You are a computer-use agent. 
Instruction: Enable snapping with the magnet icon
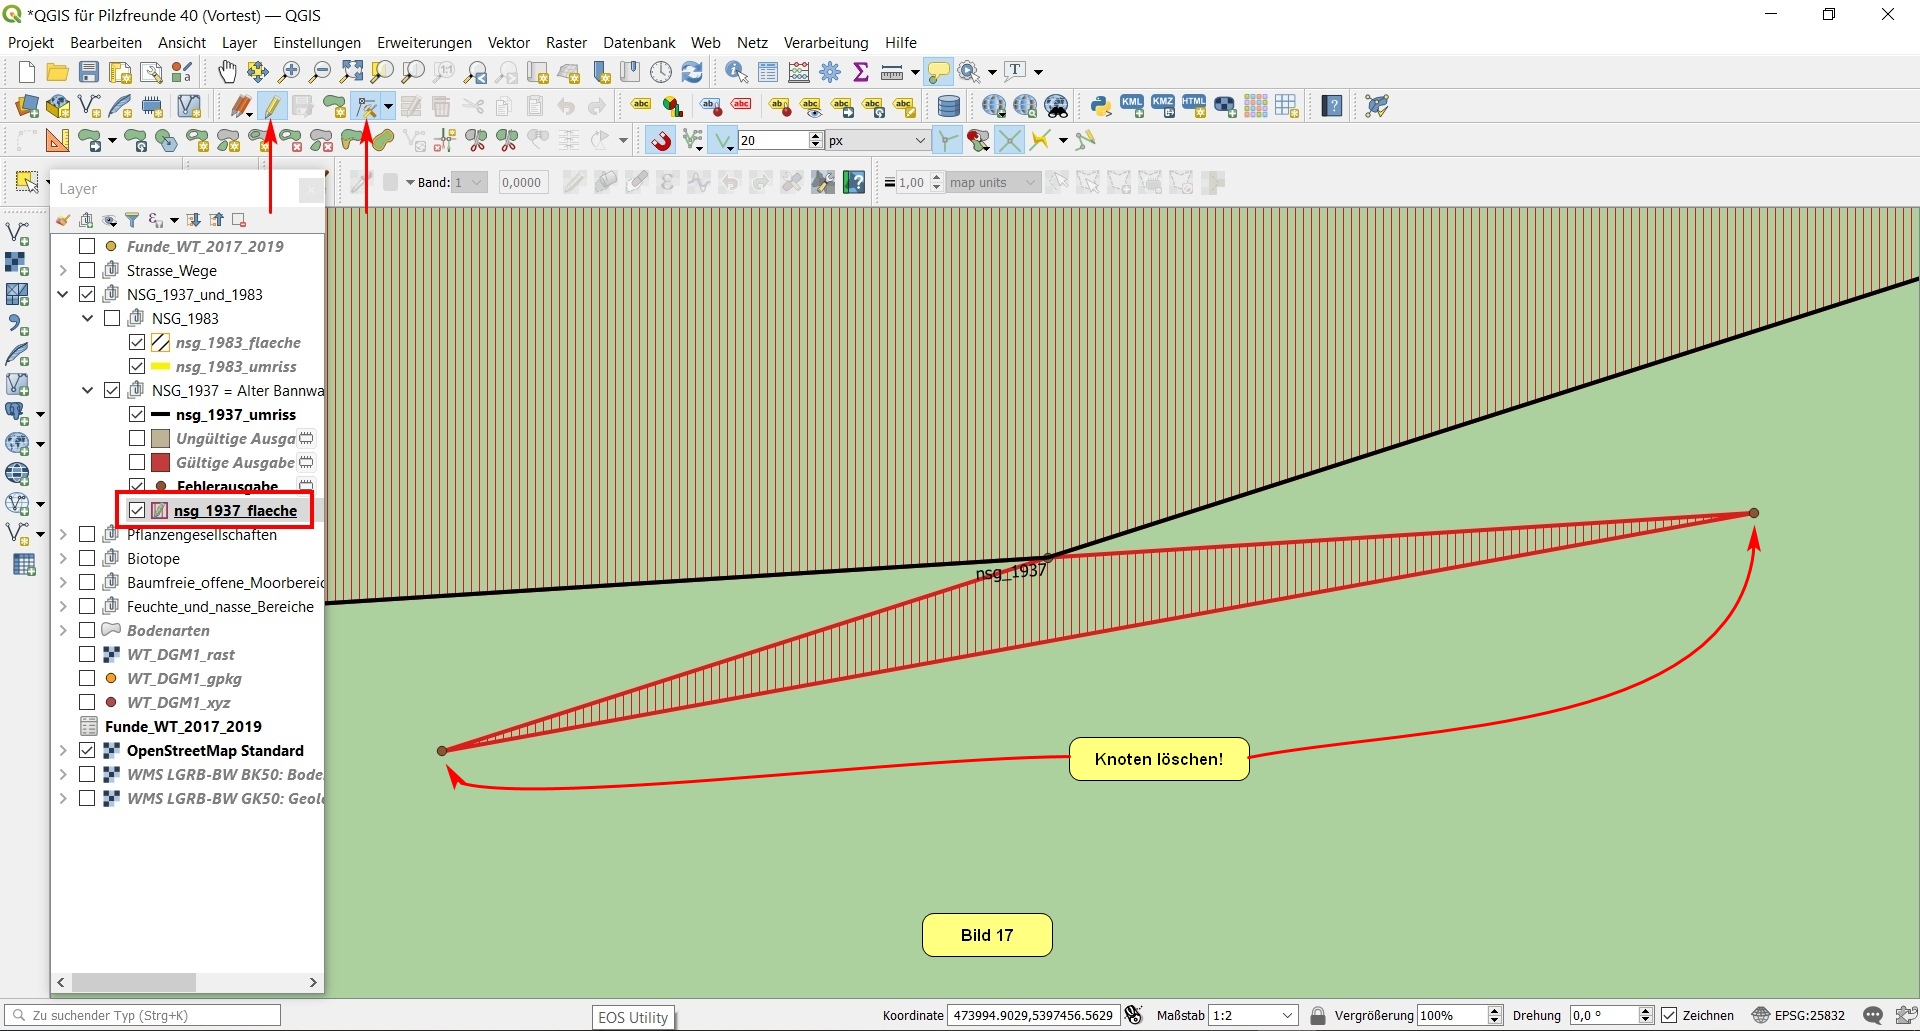pos(661,141)
